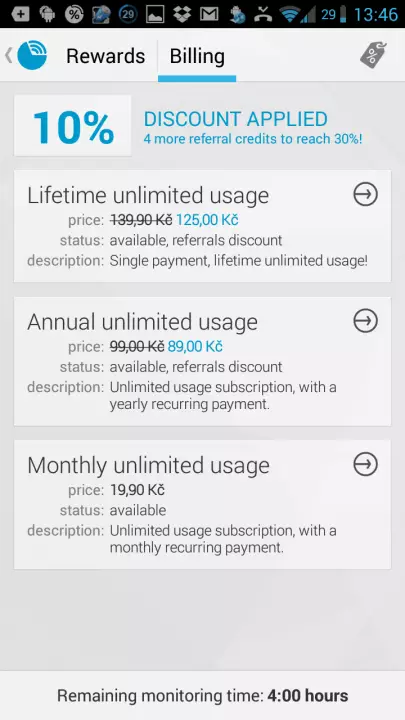405x720 pixels.
Task: Tap the missed call status icon
Action: (263, 14)
